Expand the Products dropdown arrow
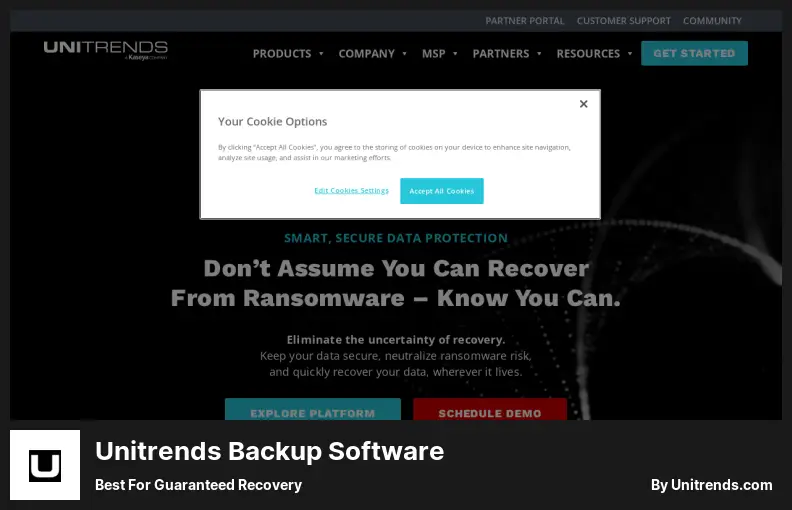 (321, 54)
